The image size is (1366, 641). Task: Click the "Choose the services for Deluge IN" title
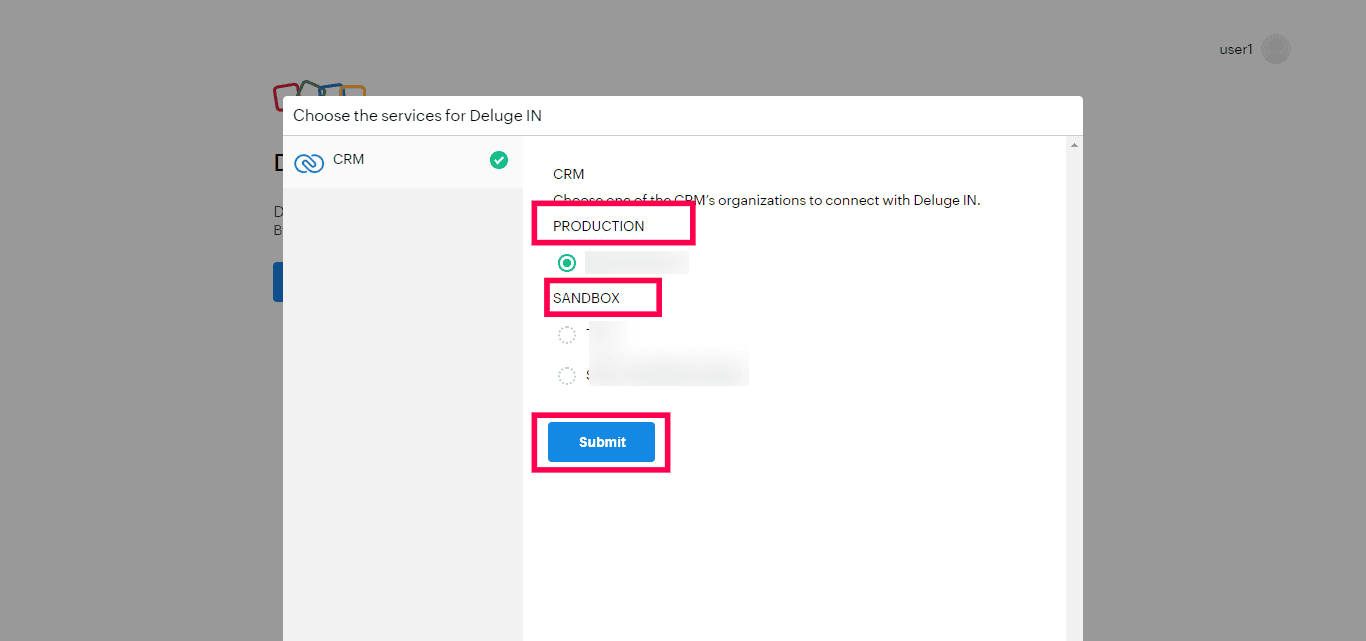(417, 115)
